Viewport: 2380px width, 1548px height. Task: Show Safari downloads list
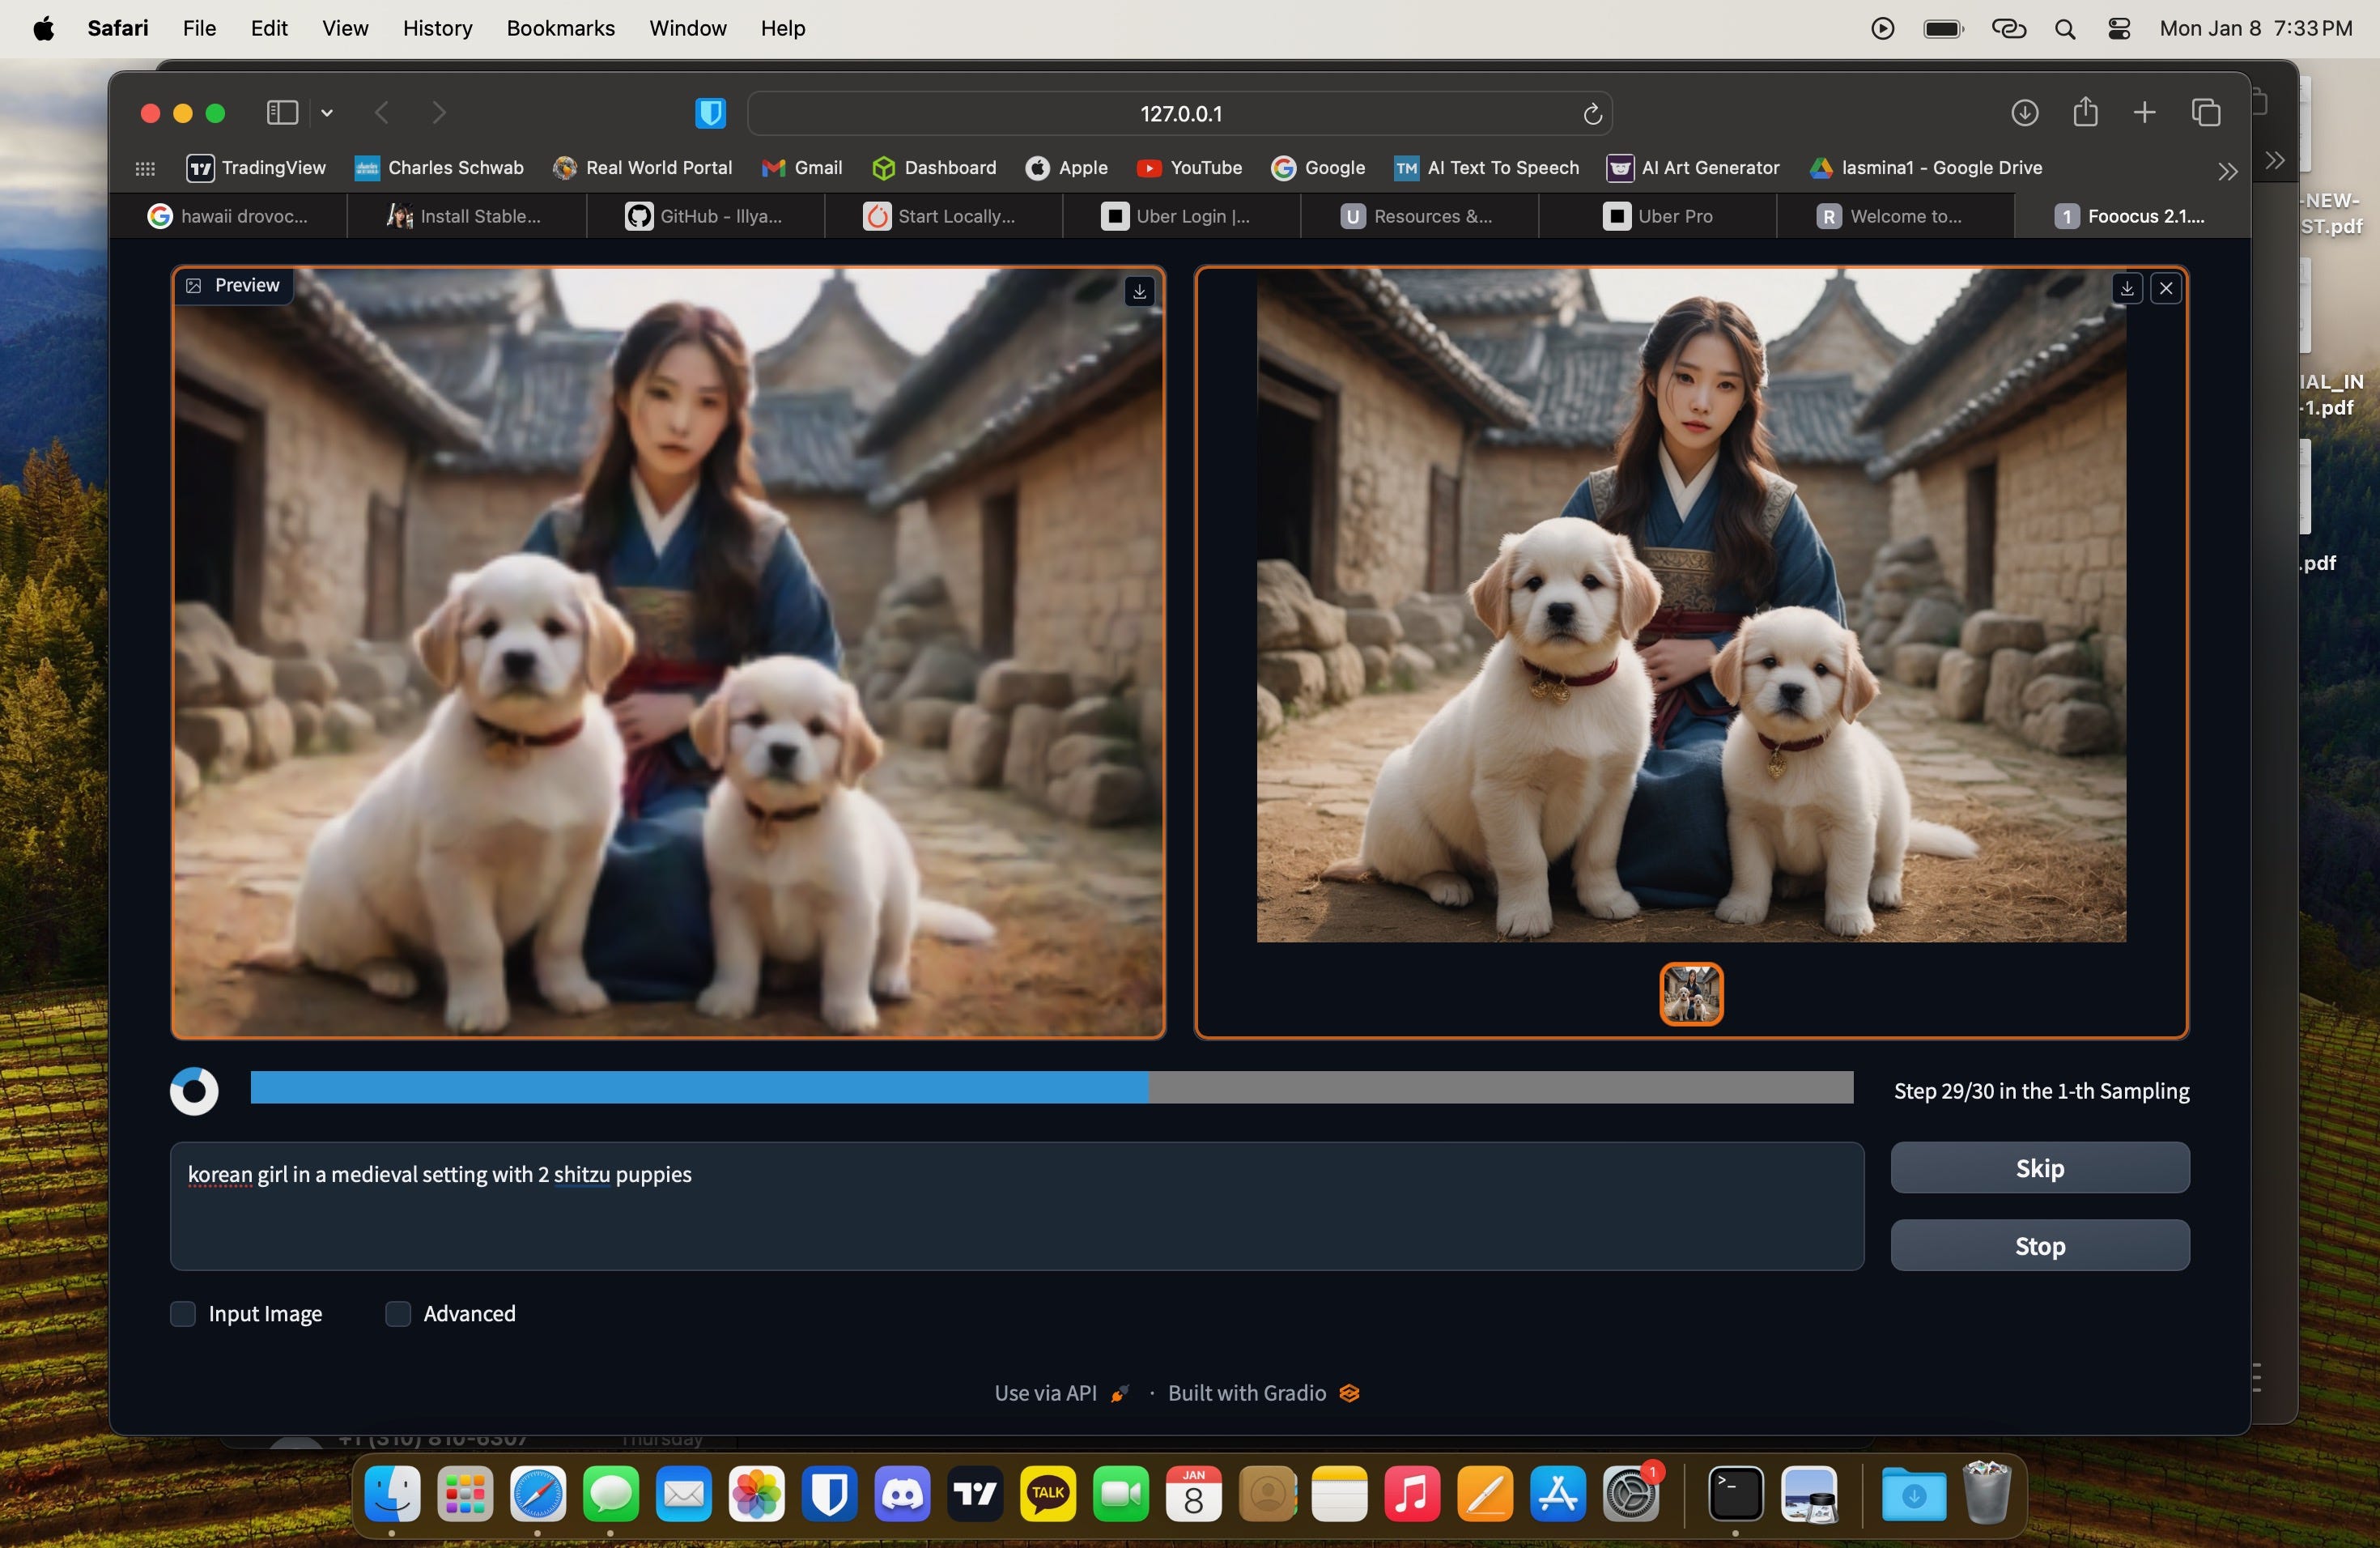[x=2024, y=113]
